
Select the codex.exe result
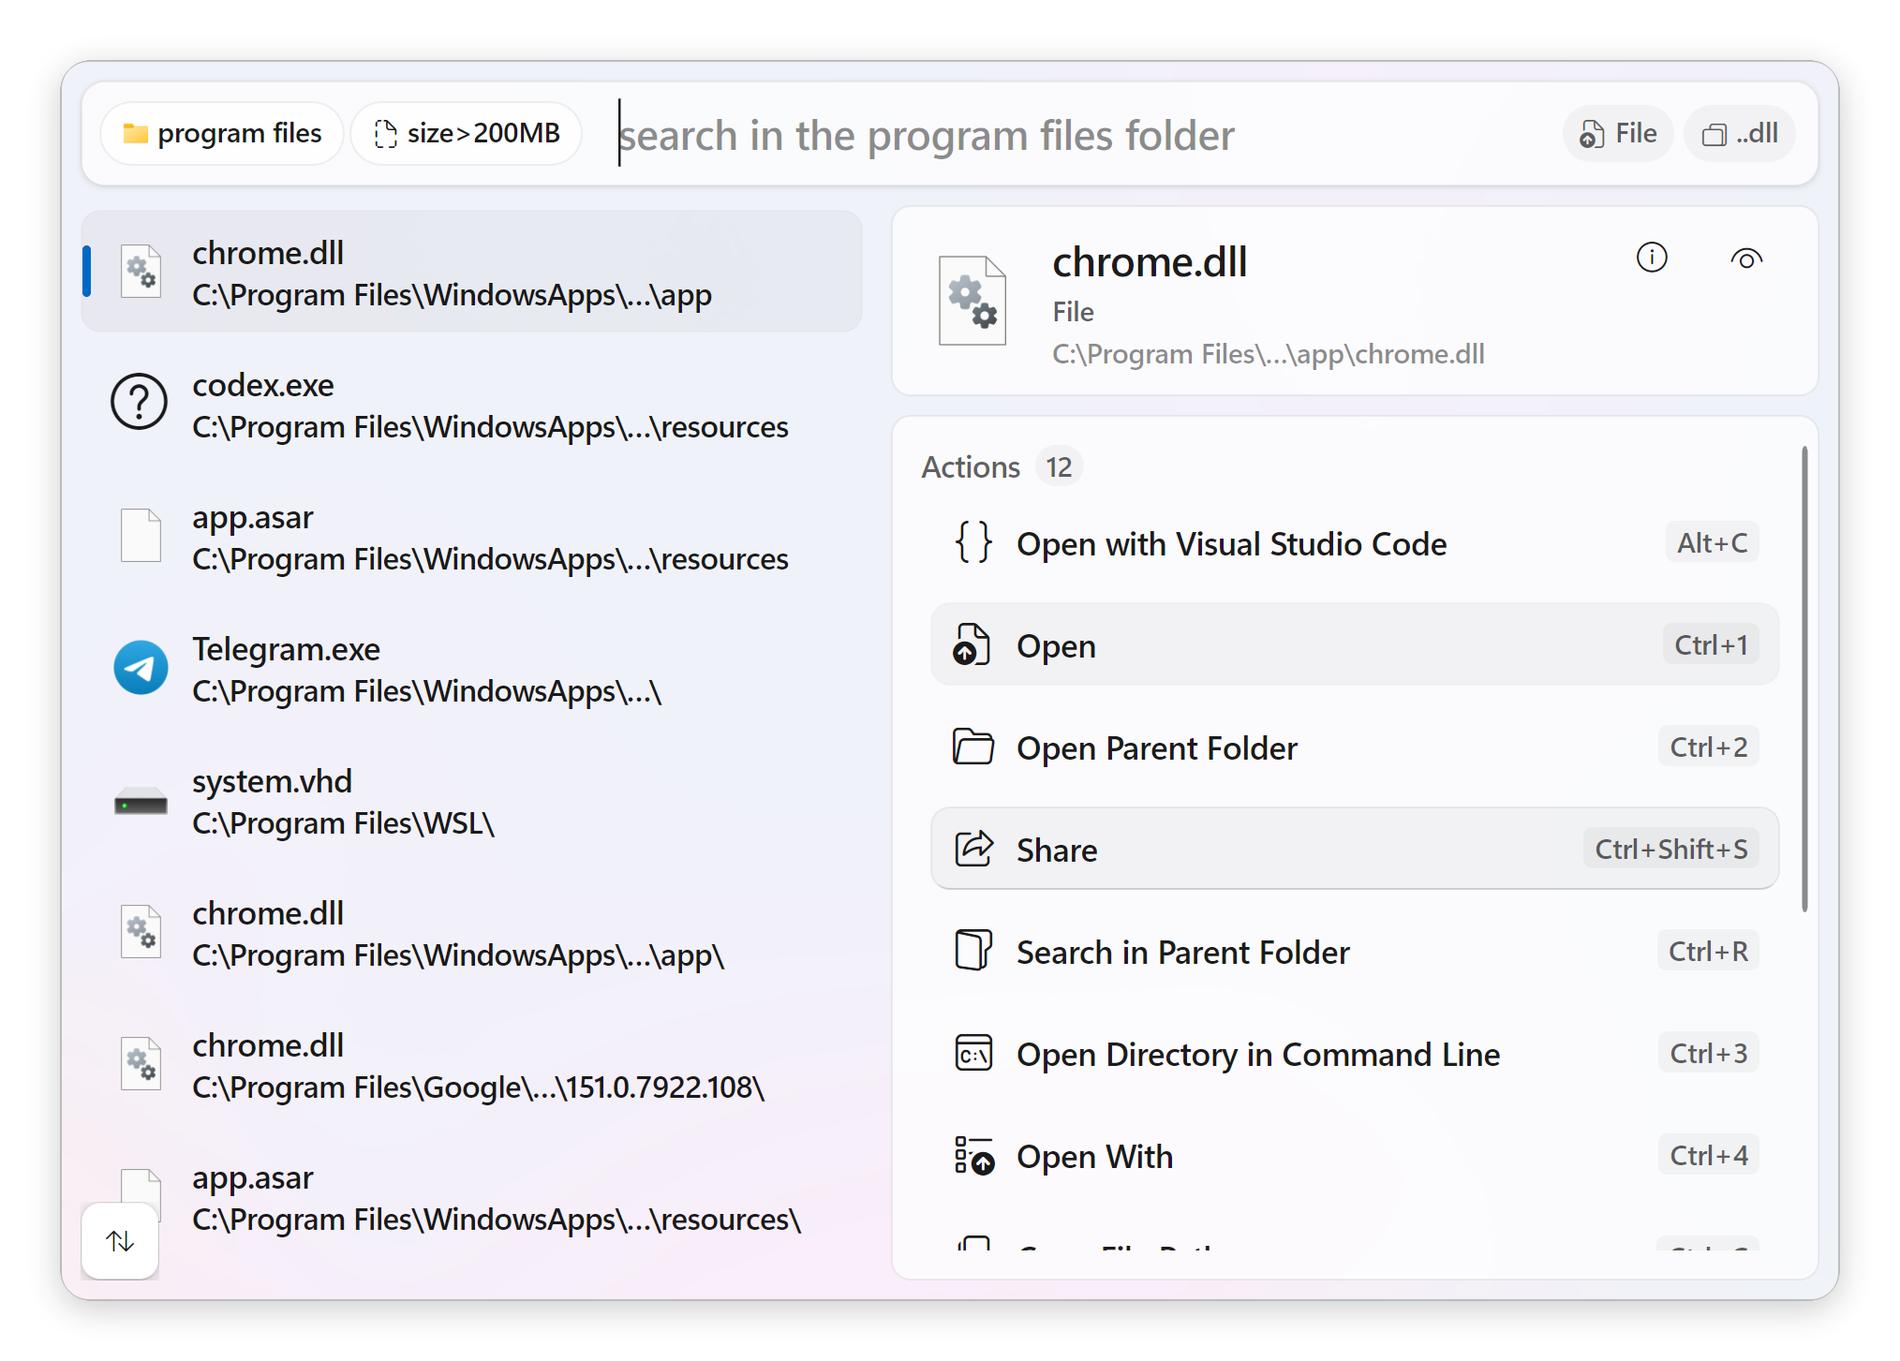click(x=472, y=405)
